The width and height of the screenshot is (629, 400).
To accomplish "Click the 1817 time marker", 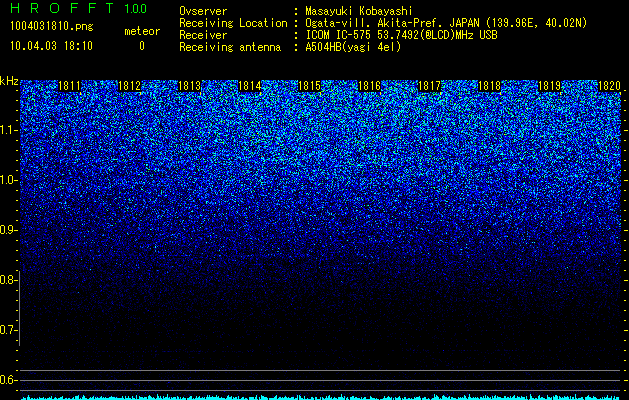I will [x=429, y=86].
